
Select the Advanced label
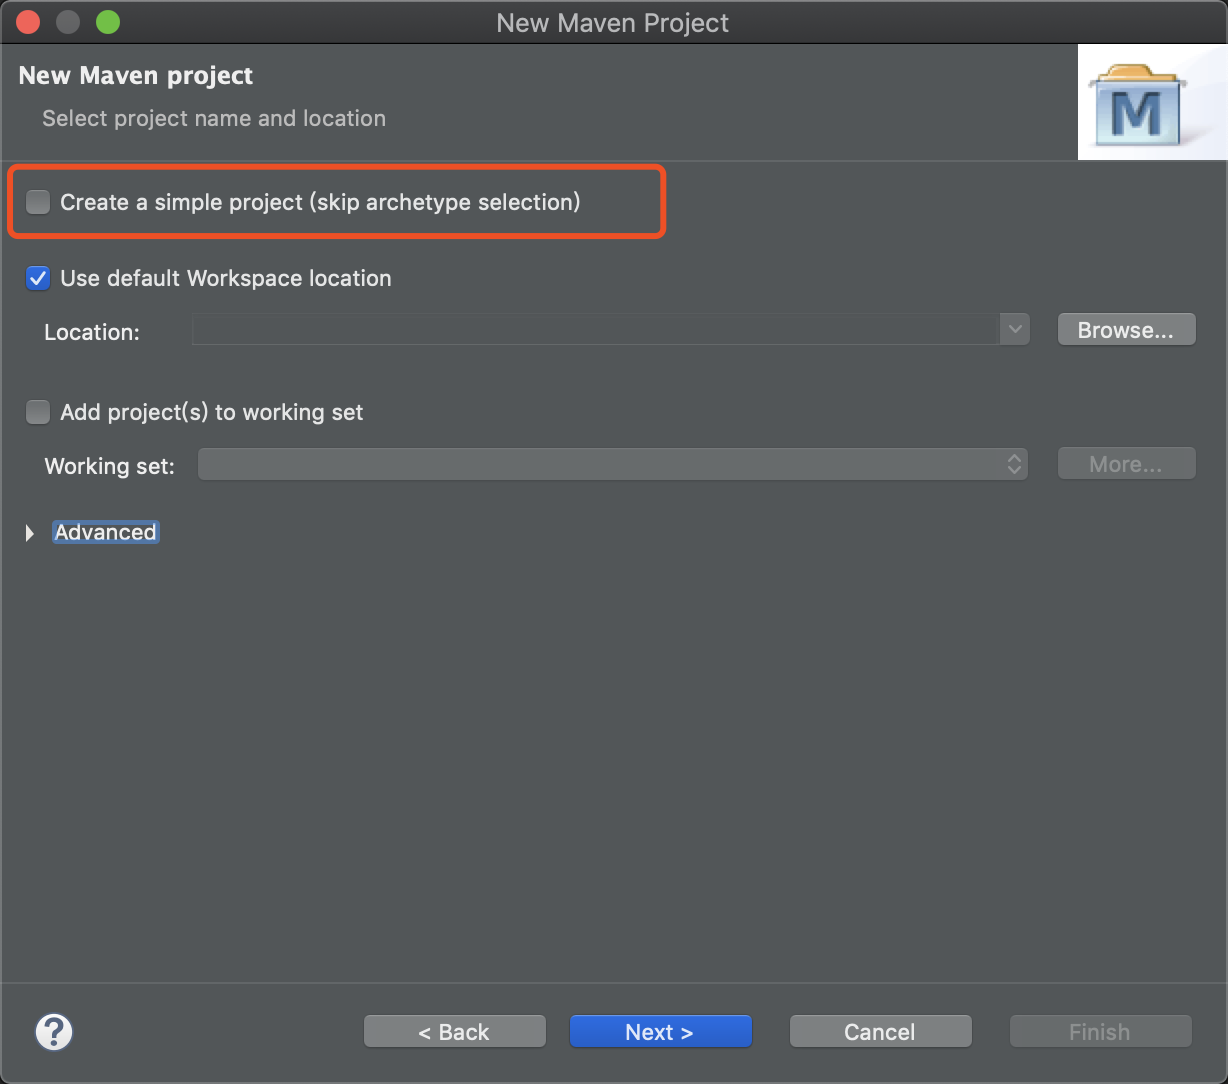(x=105, y=532)
